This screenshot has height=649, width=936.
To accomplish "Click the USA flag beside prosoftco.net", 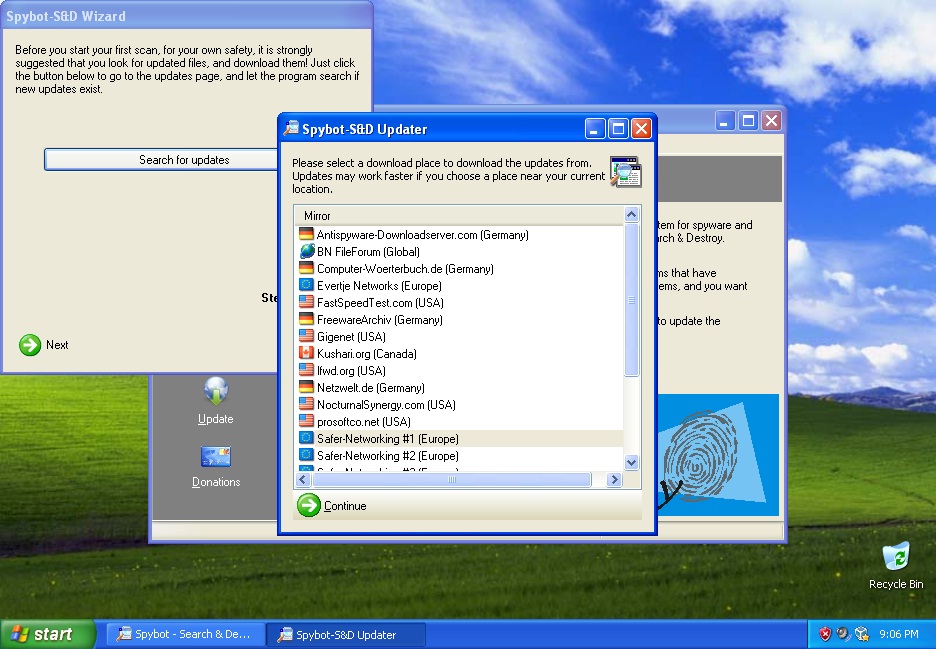I will coord(306,421).
